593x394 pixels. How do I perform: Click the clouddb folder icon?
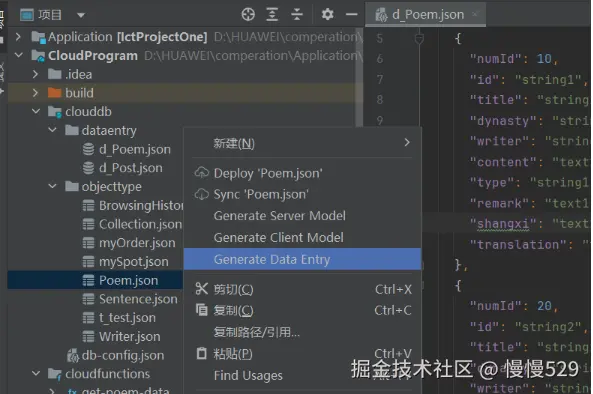54,112
